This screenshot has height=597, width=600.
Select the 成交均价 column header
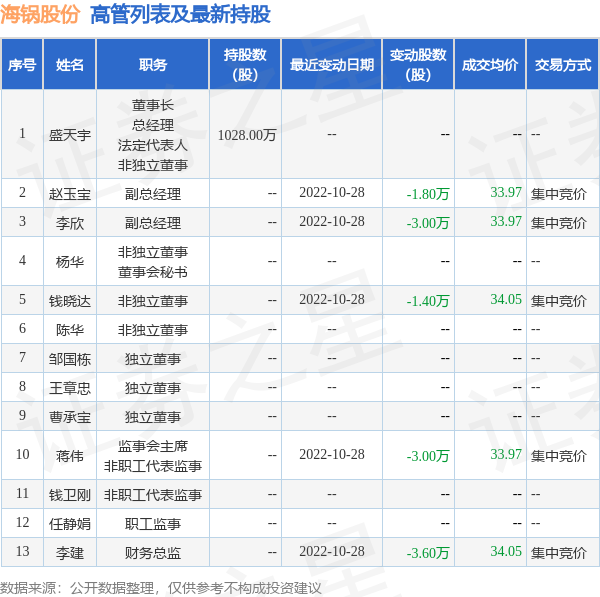(x=490, y=65)
